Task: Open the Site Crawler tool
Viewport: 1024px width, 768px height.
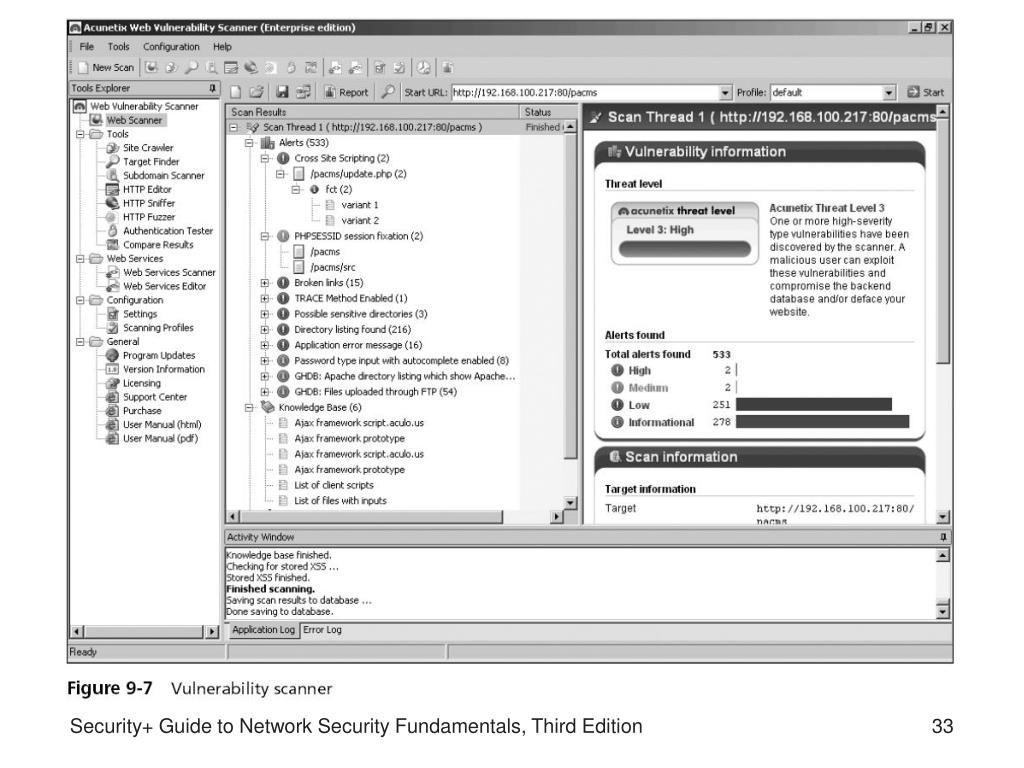Action: (x=146, y=148)
